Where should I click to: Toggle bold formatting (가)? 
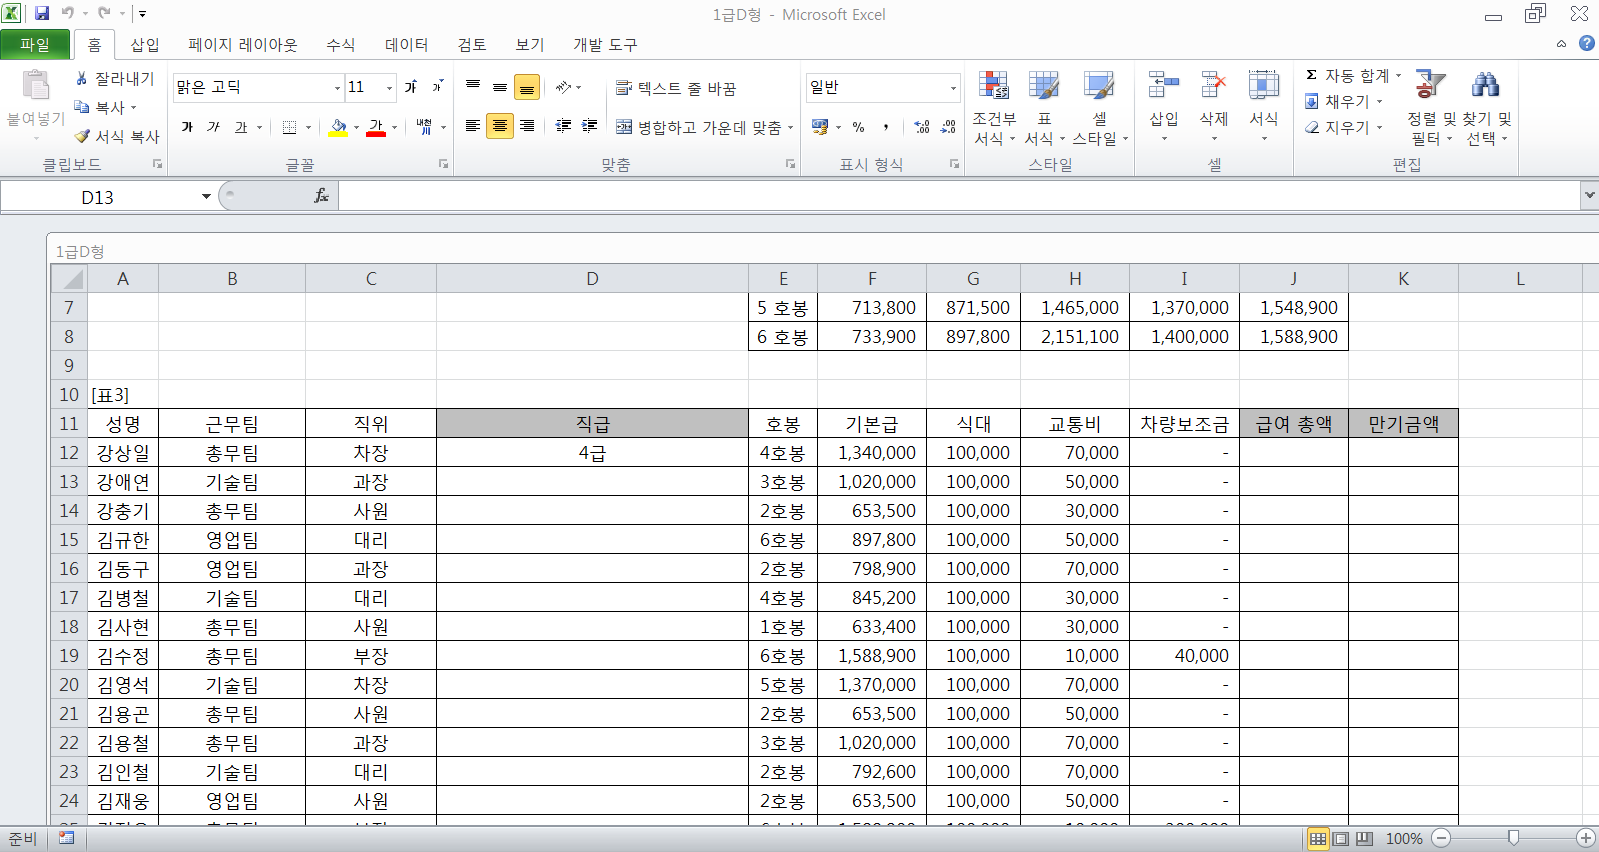pyautogui.click(x=187, y=127)
